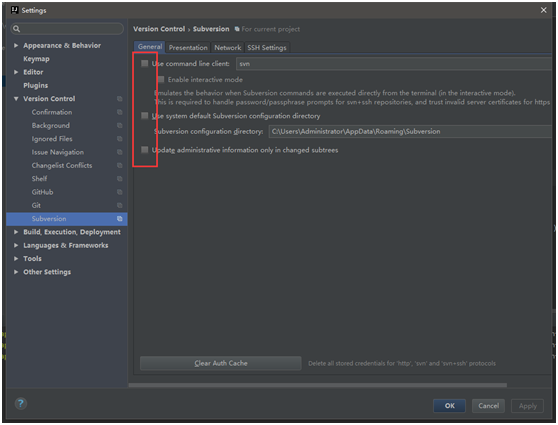Click the search magnifier icon
This screenshot has width=558, height=425.
point(16,29)
